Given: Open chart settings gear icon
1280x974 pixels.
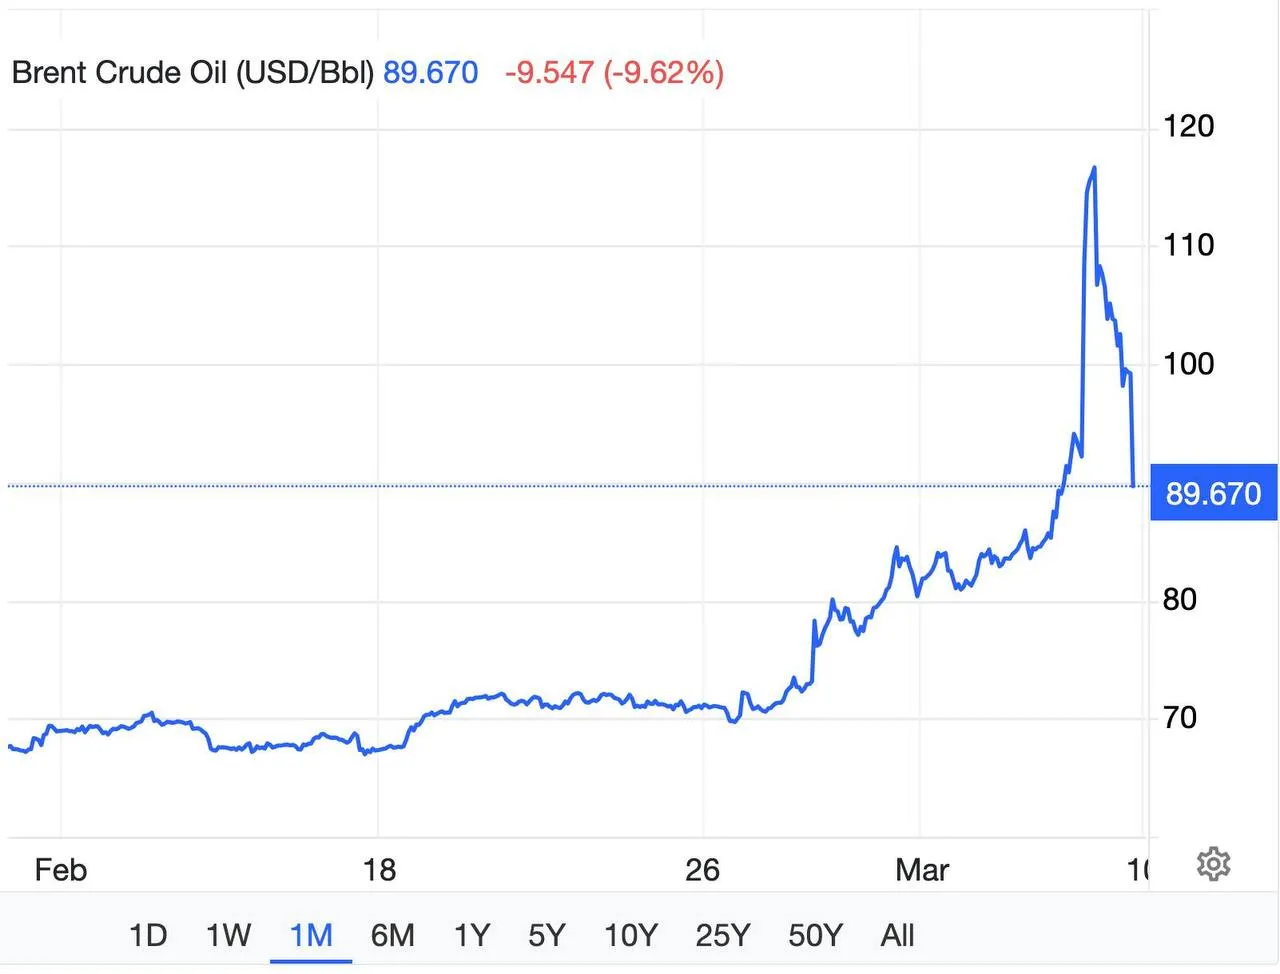Looking at the screenshot, I should pyautogui.click(x=1213, y=864).
